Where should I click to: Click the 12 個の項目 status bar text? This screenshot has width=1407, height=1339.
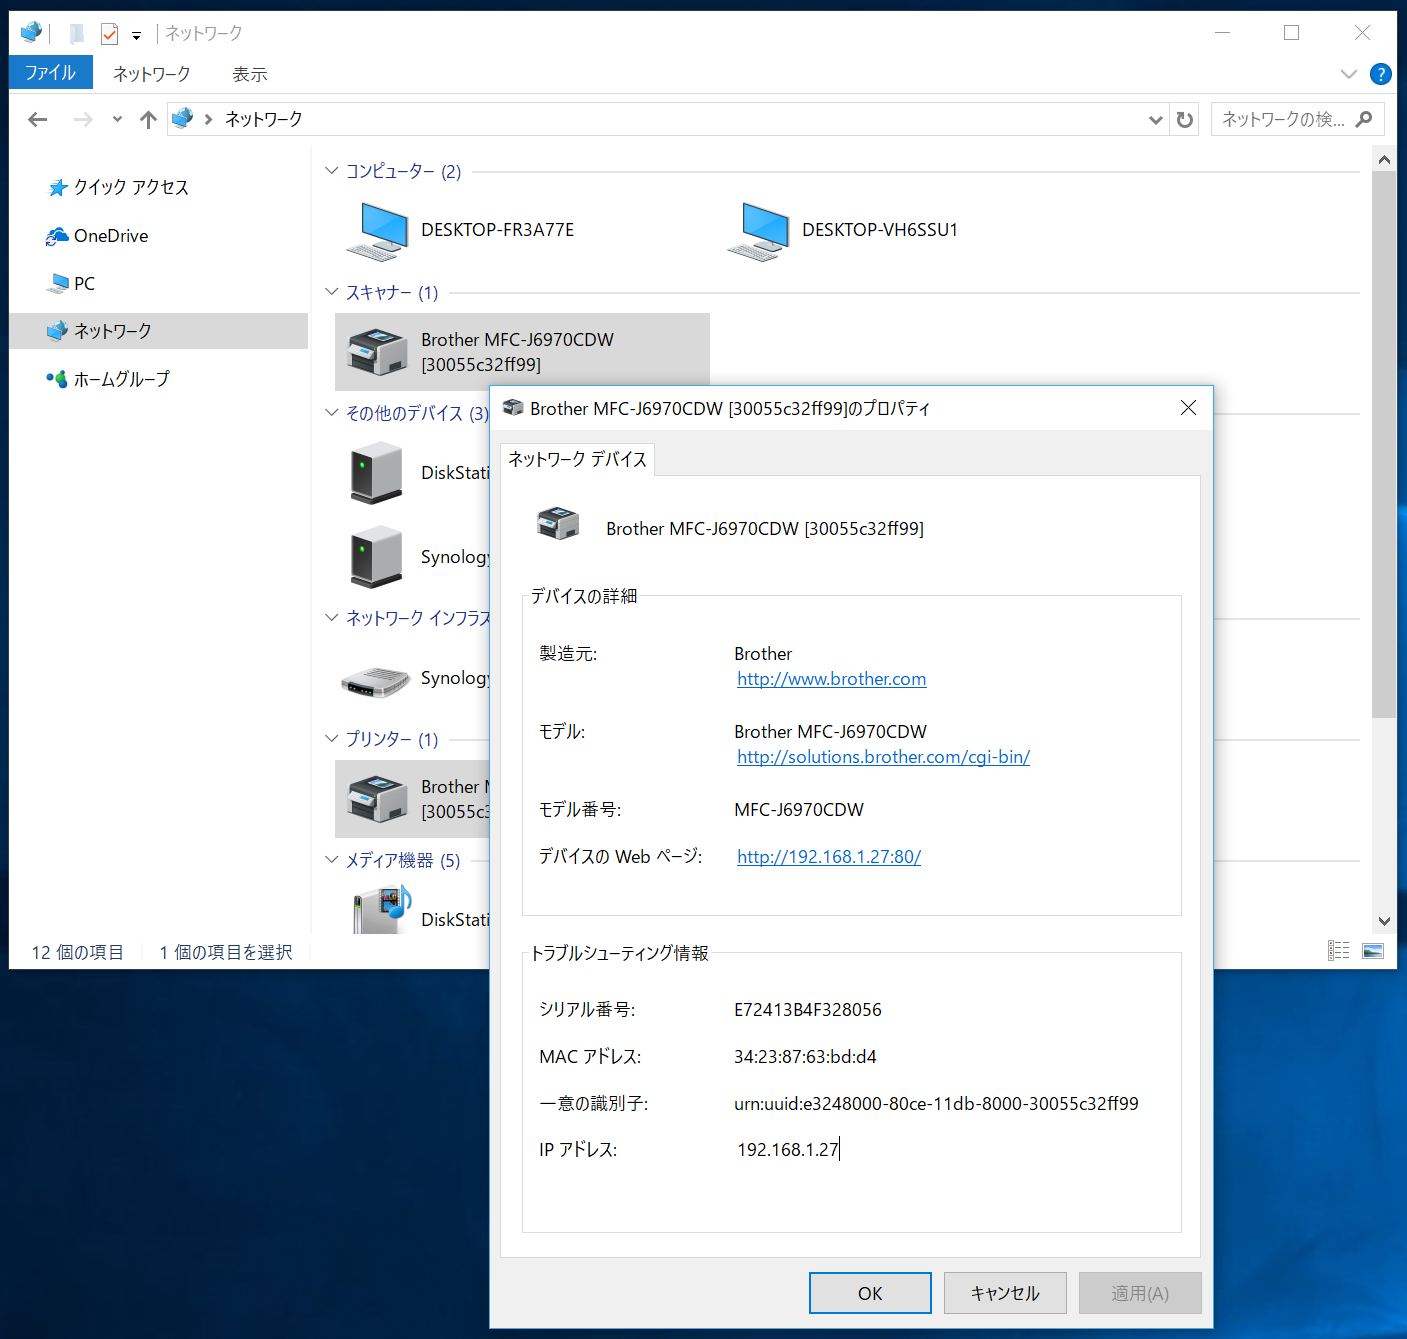pos(77,952)
